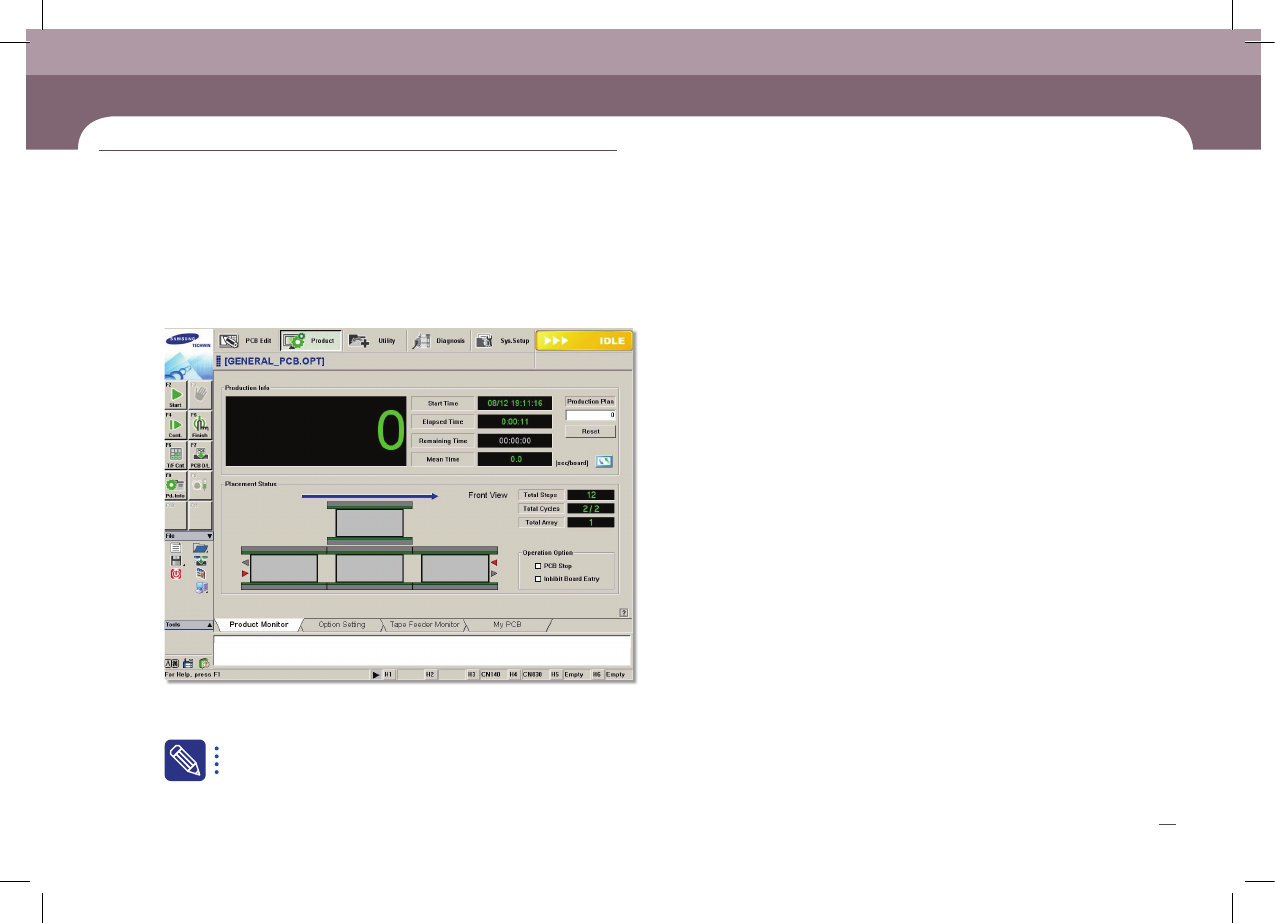Click the F4 Cont. button
The height and width of the screenshot is (923, 1275).
pyautogui.click(x=176, y=425)
